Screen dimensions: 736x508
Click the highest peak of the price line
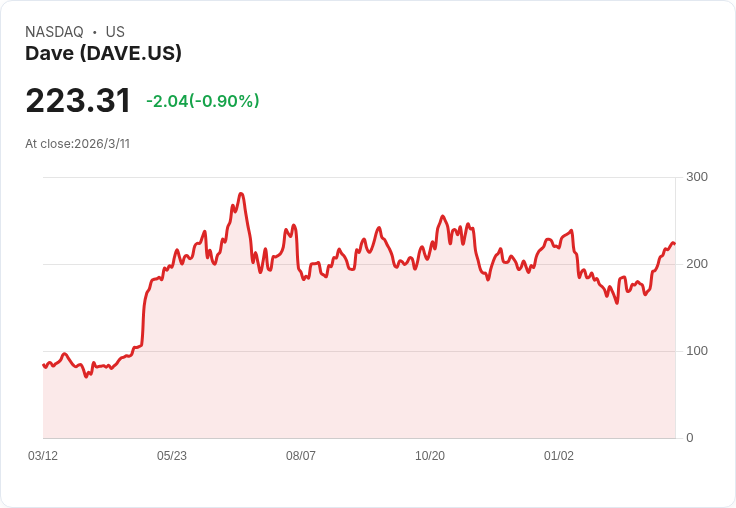coord(241,194)
